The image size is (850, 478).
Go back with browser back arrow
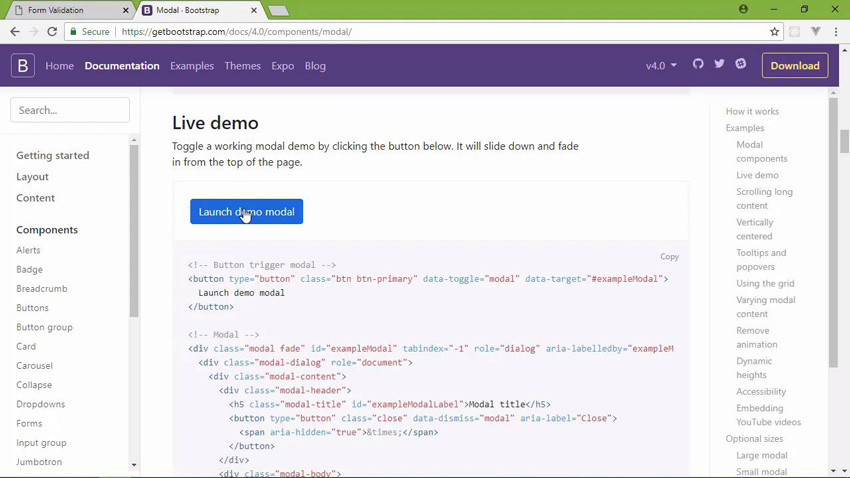coord(15,31)
